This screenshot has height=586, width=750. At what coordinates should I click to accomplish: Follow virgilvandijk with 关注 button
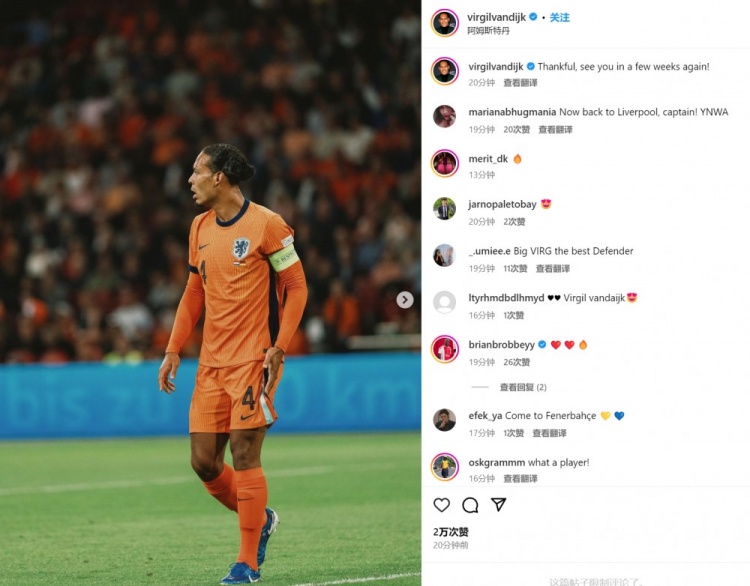point(559,17)
